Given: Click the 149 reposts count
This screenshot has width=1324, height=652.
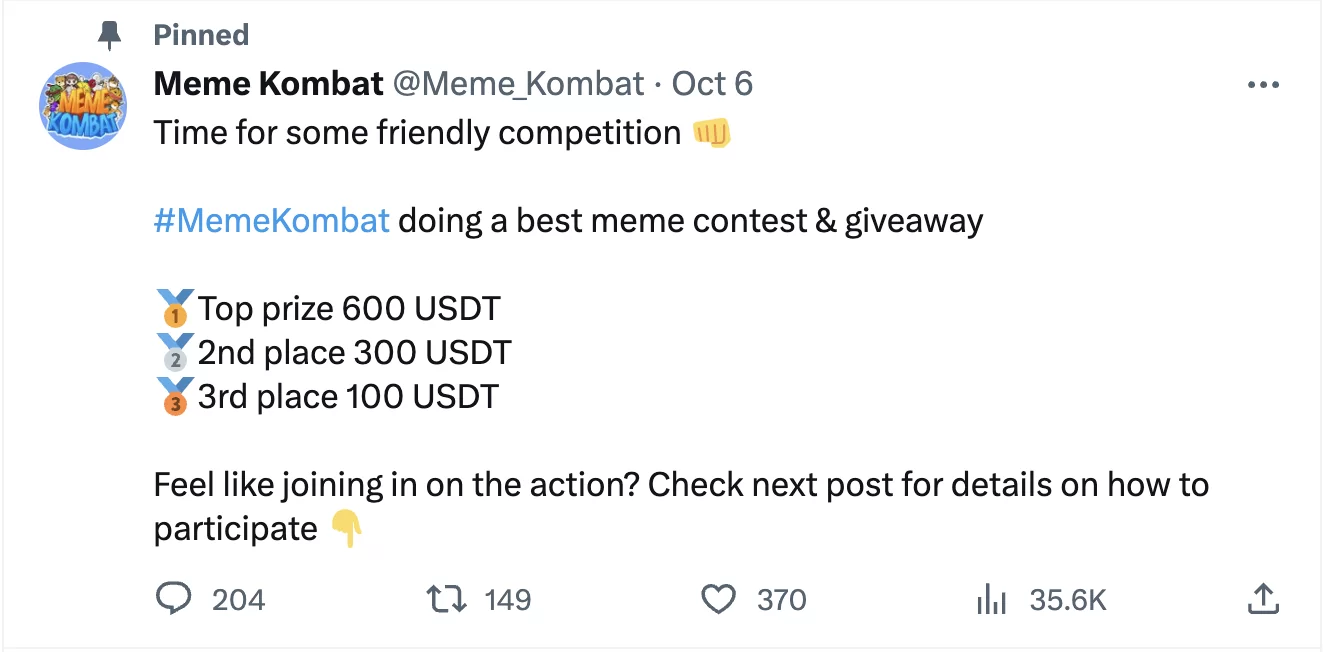Looking at the screenshot, I should pyautogui.click(x=508, y=600).
